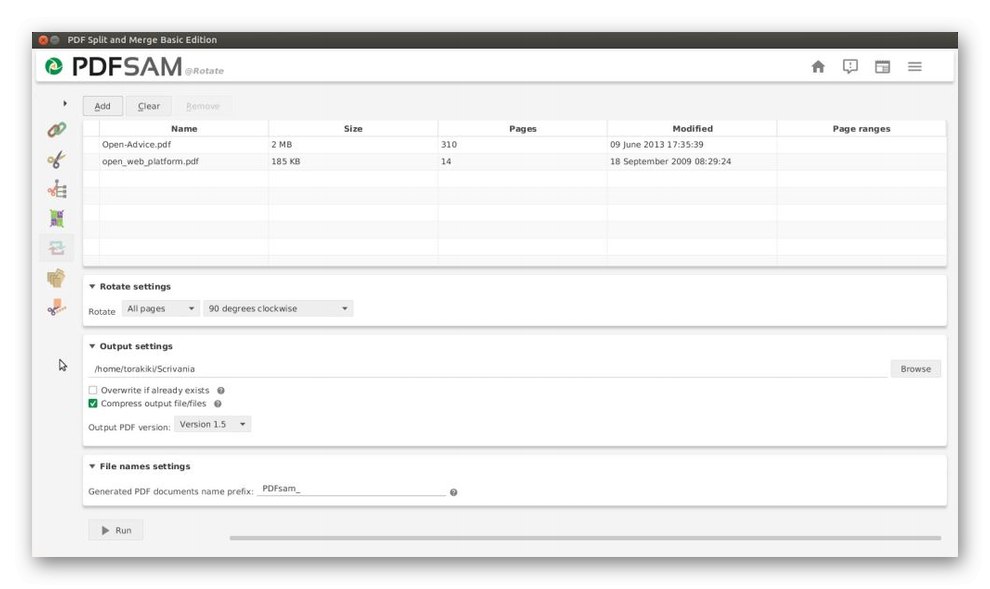The width and height of the screenshot is (990, 589).
Task: Minimize the PDF Split and Merge window
Action: click(55, 40)
